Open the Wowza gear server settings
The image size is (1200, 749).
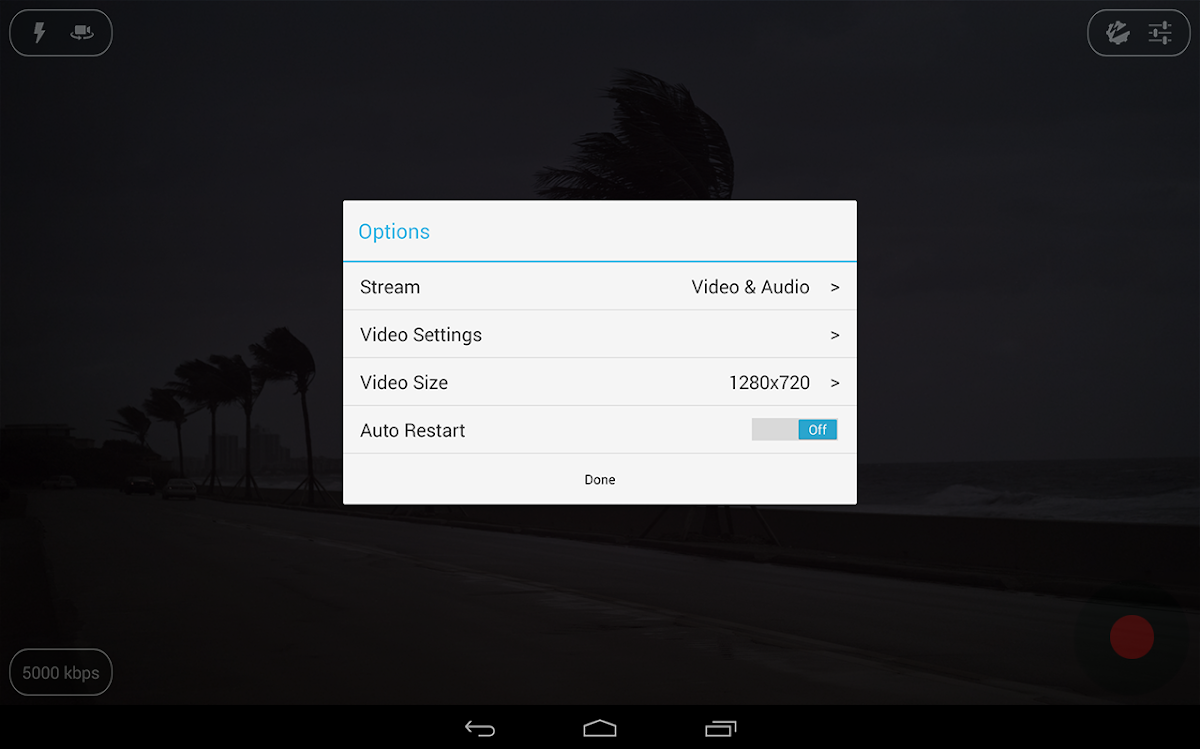tap(1118, 33)
